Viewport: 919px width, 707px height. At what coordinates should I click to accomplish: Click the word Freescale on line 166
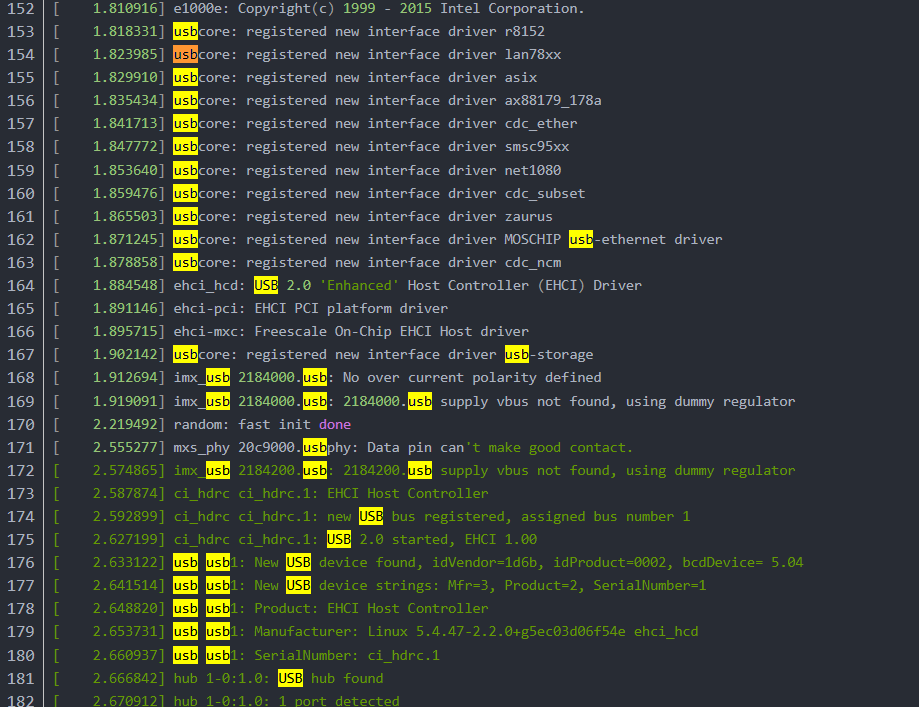290,332
